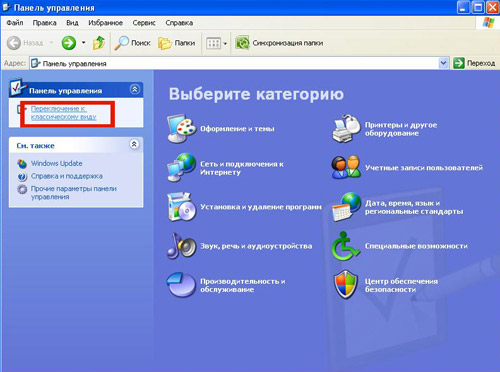Click the user accounts people icon
This screenshot has height=372, width=500.
[x=346, y=167]
